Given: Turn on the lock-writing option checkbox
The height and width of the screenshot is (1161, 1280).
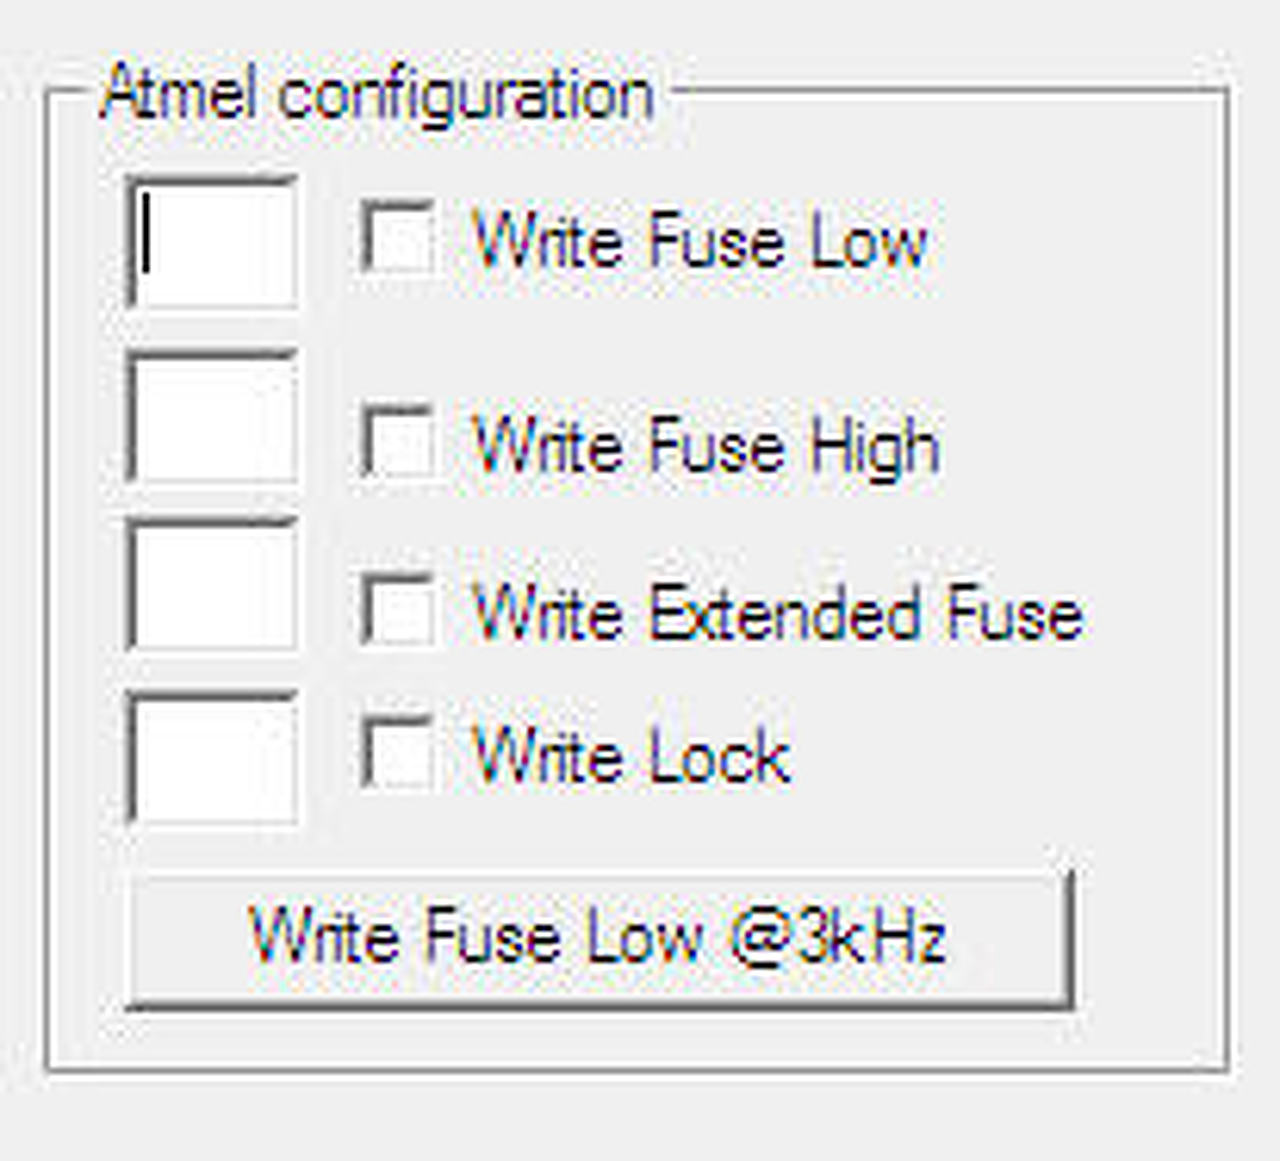Looking at the screenshot, I should point(398,752).
